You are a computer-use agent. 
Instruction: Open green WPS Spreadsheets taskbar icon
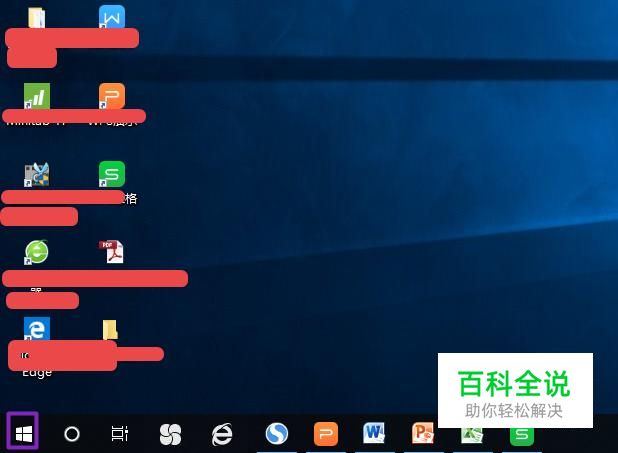click(x=522, y=436)
